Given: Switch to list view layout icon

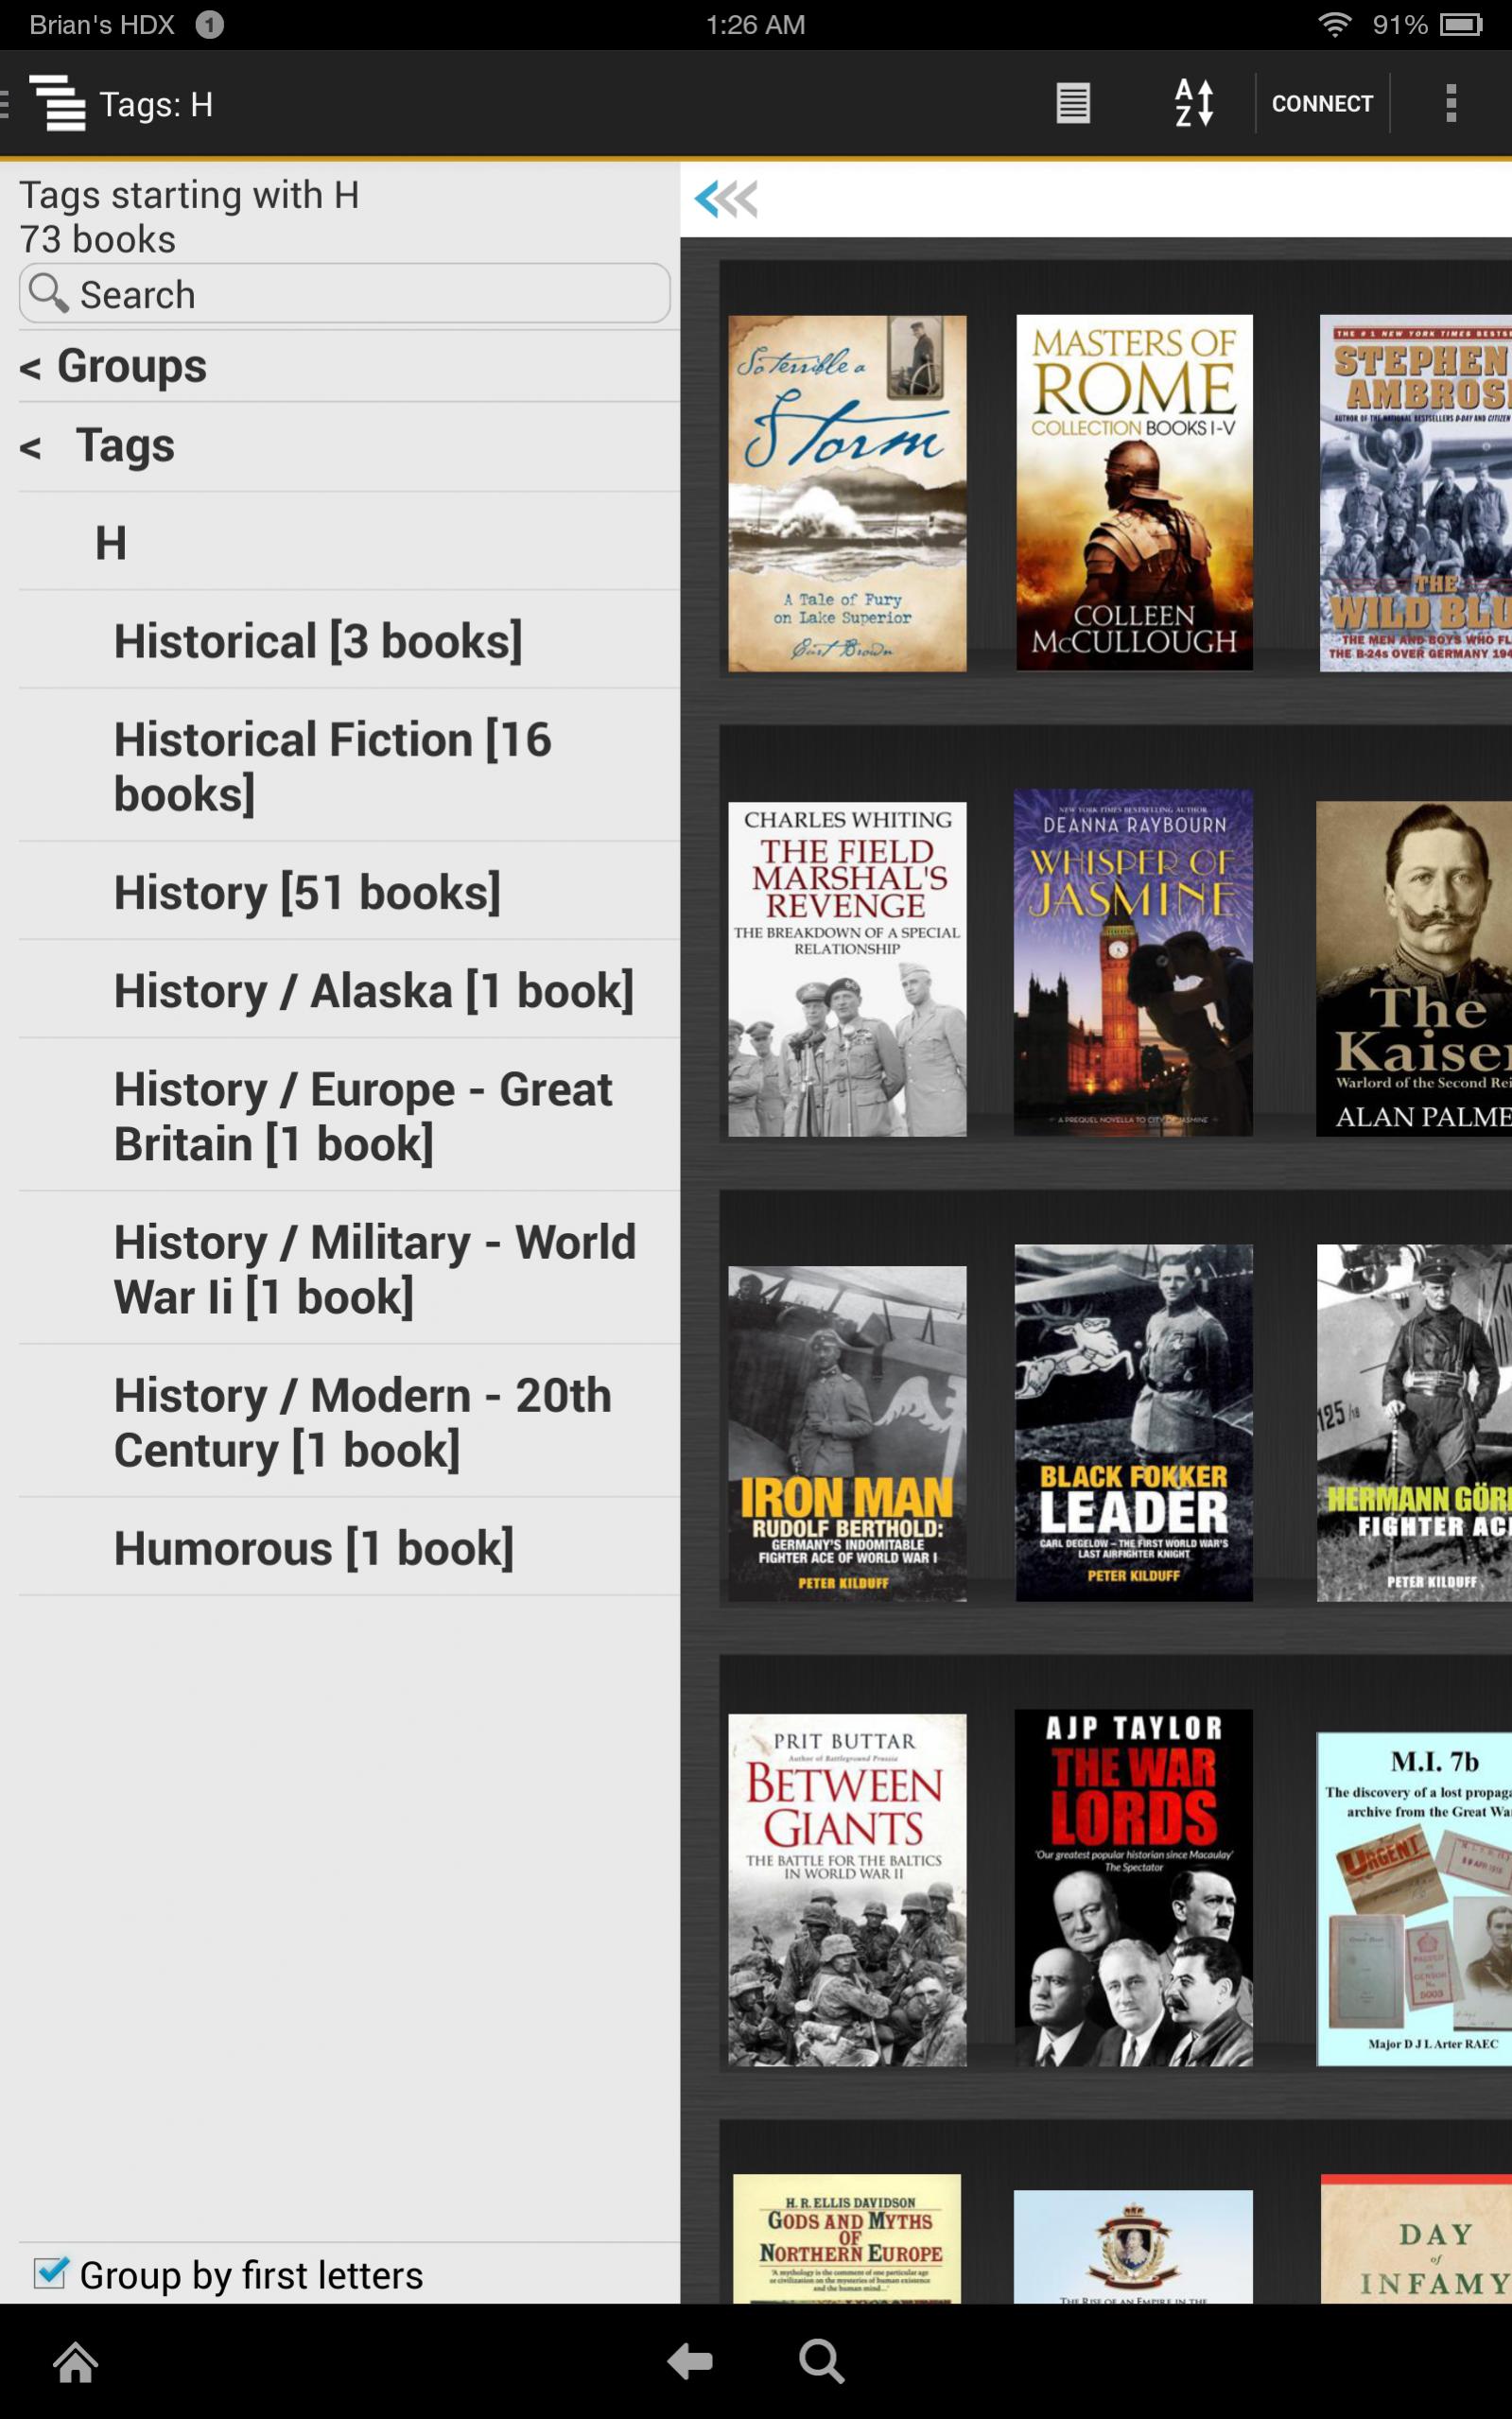Looking at the screenshot, I should click(1072, 103).
